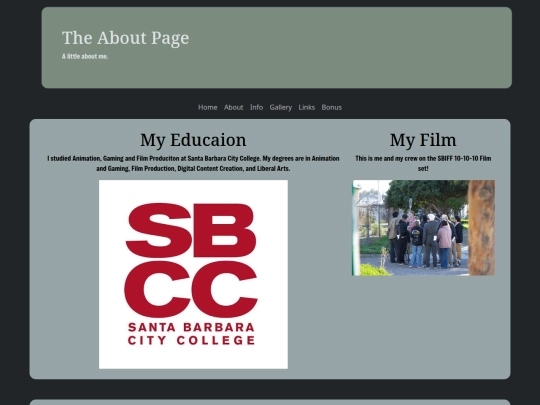540x405 pixels.
Task: Open the Gallery navigation link
Action: [281, 107]
